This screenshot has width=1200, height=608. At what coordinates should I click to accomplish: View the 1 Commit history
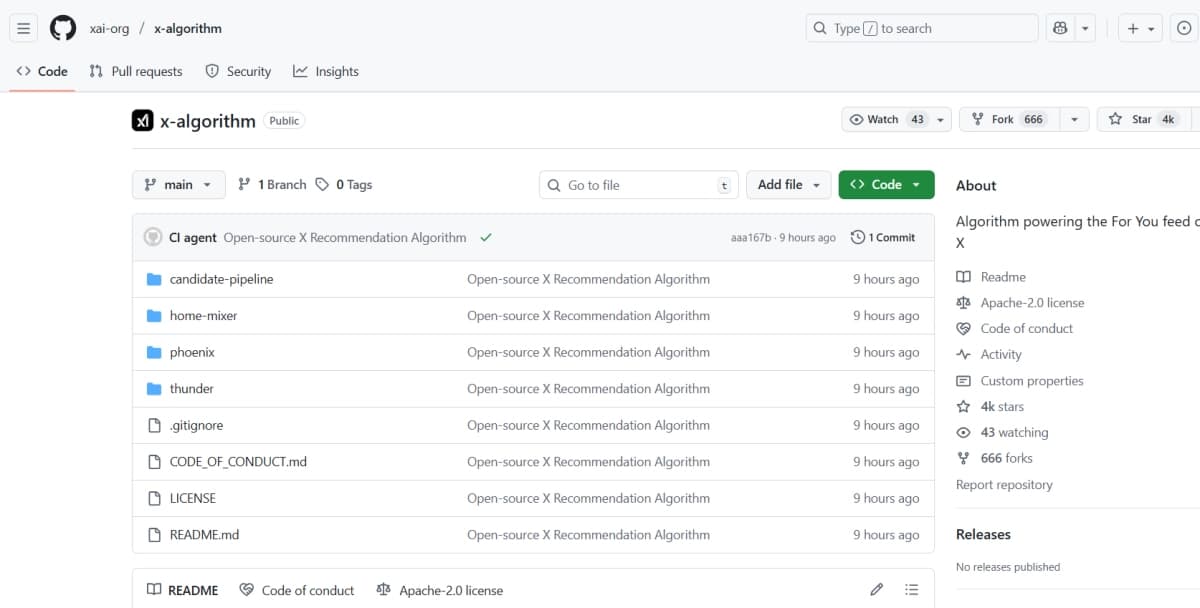pos(883,238)
